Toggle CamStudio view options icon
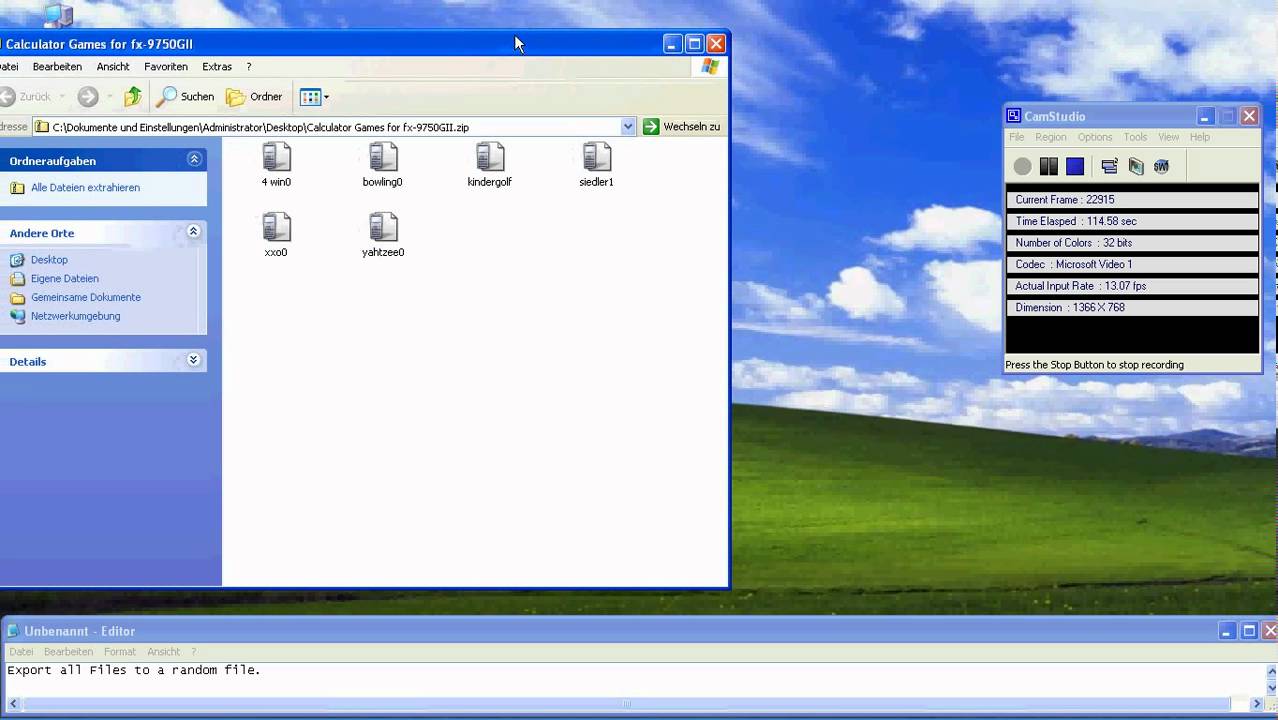The width and height of the screenshot is (1278, 720). [x=1109, y=166]
